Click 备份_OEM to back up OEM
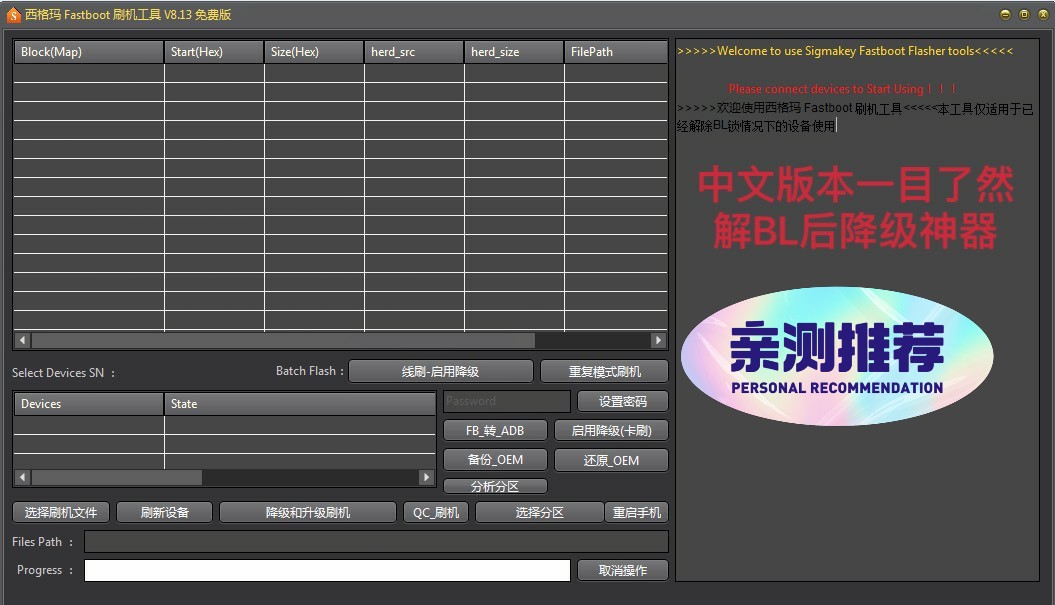 click(495, 460)
